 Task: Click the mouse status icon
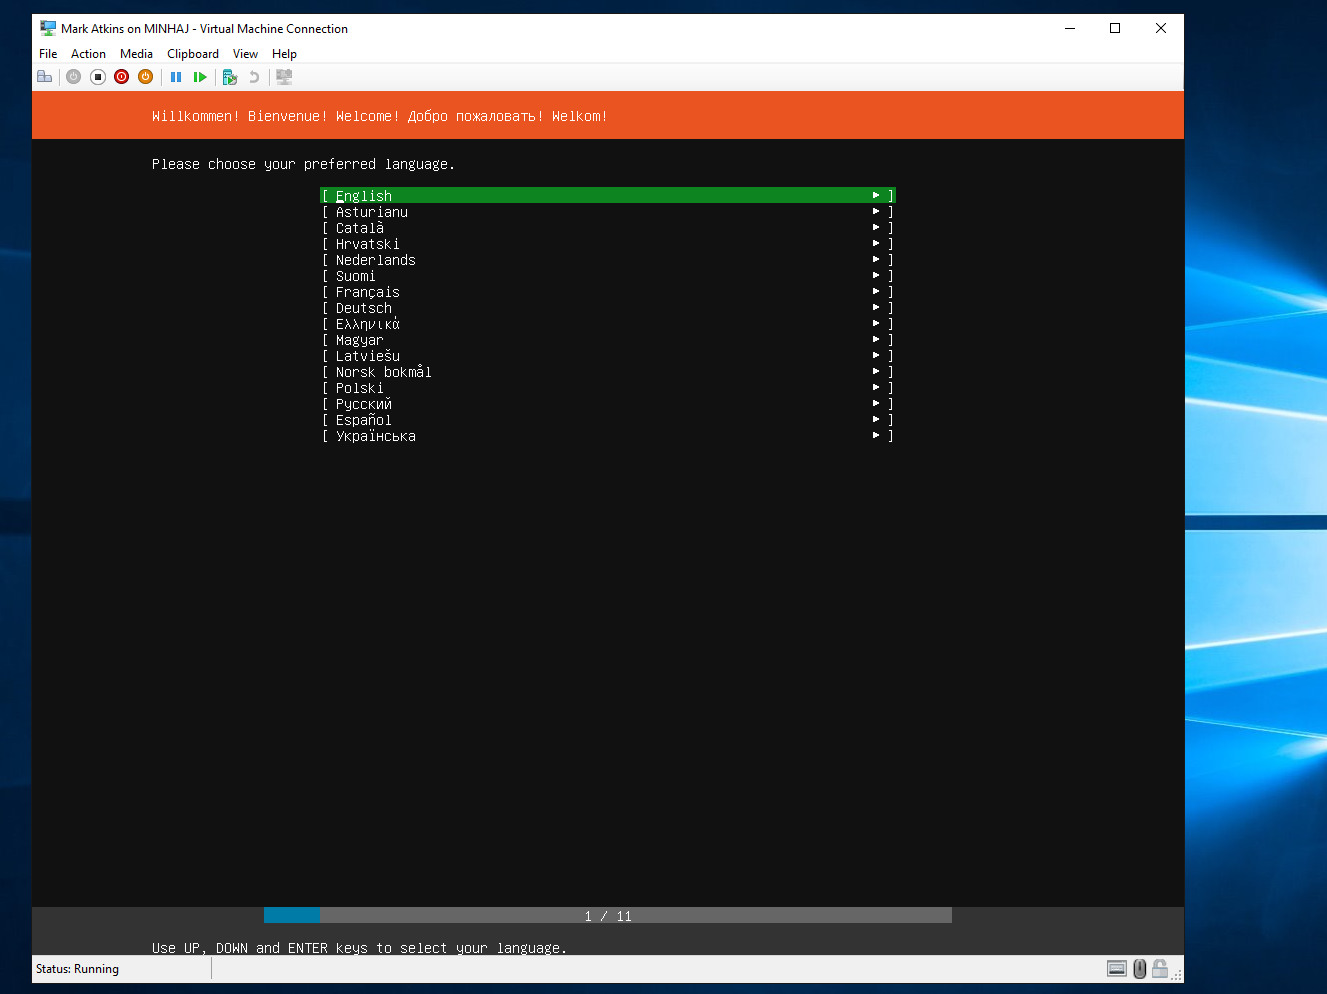(x=1139, y=968)
